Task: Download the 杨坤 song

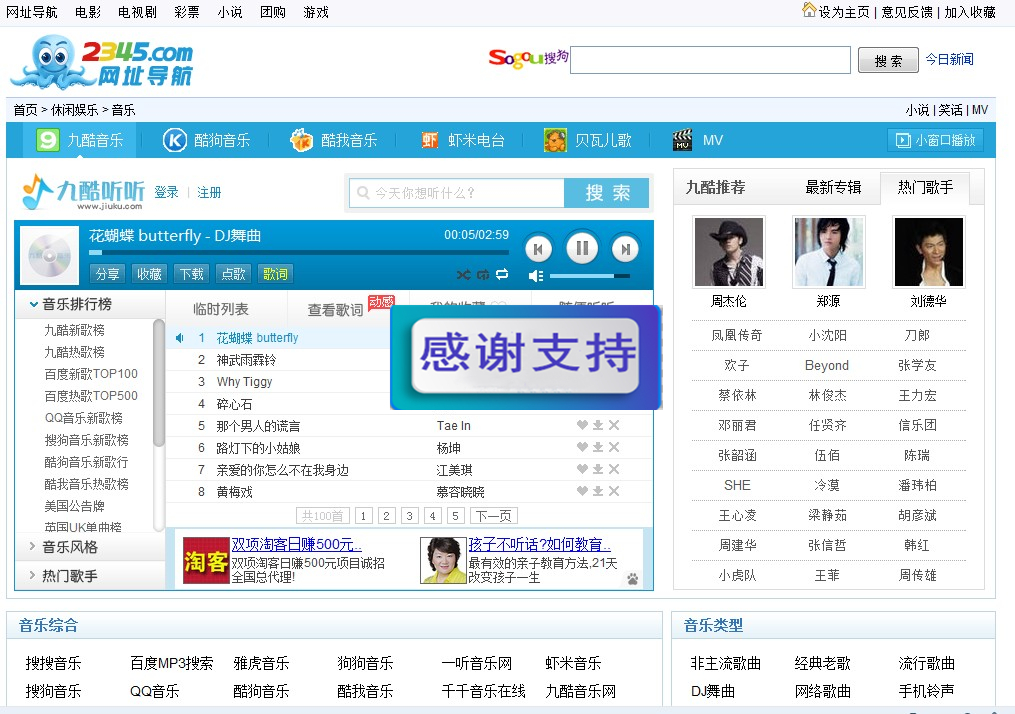Action: (x=598, y=447)
